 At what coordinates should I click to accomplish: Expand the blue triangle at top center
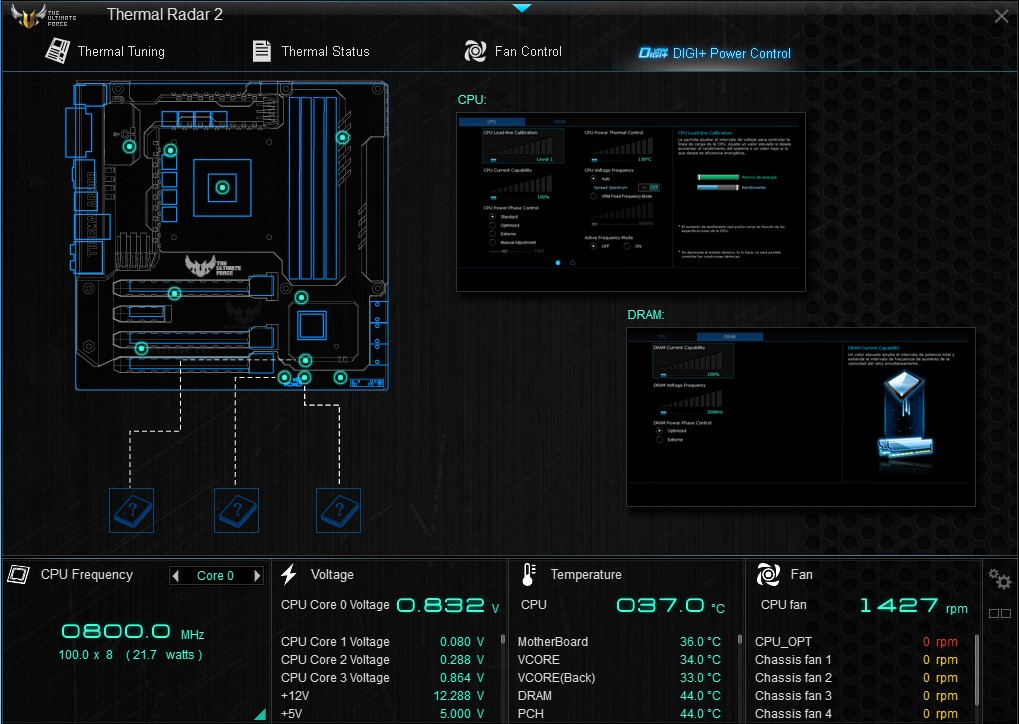[x=522, y=8]
